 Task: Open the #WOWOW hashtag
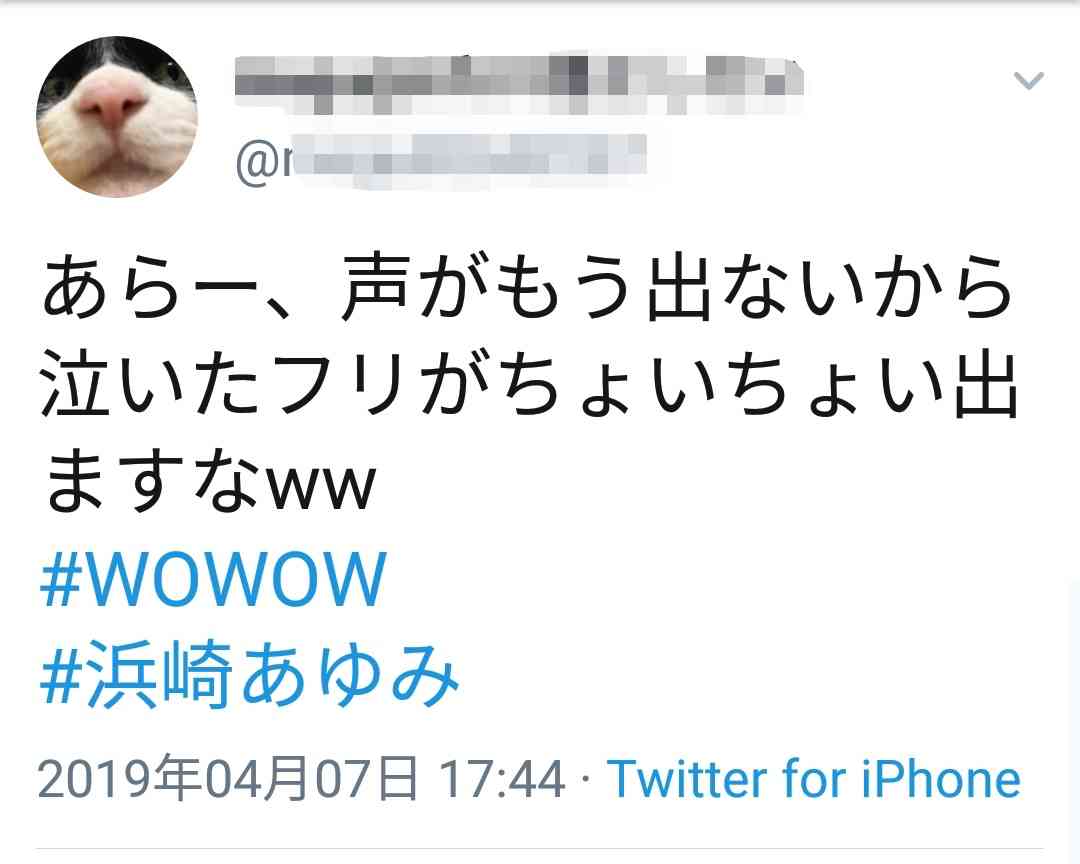click(213, 579)
